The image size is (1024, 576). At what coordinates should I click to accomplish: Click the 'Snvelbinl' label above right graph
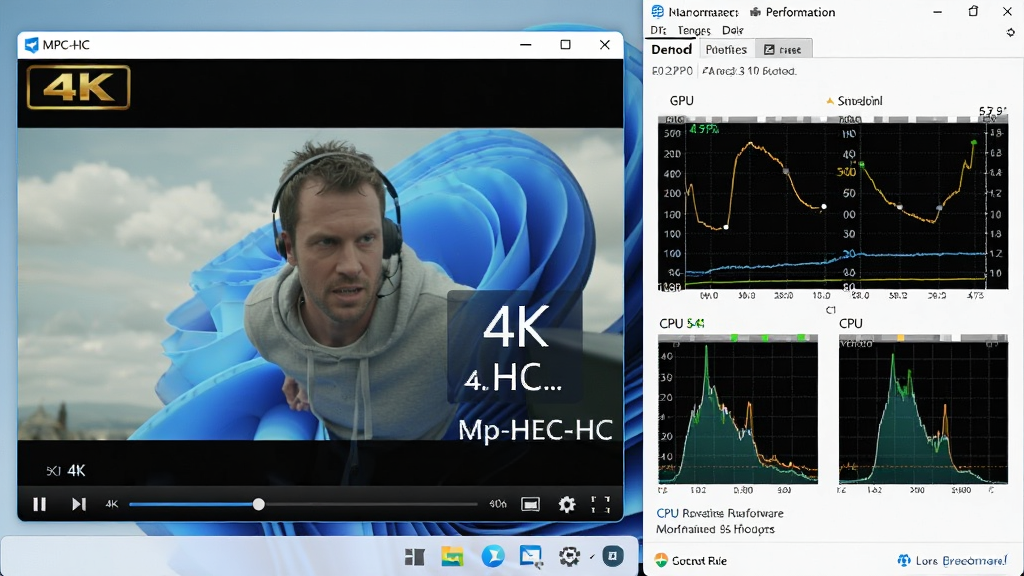tap(860, 101)
